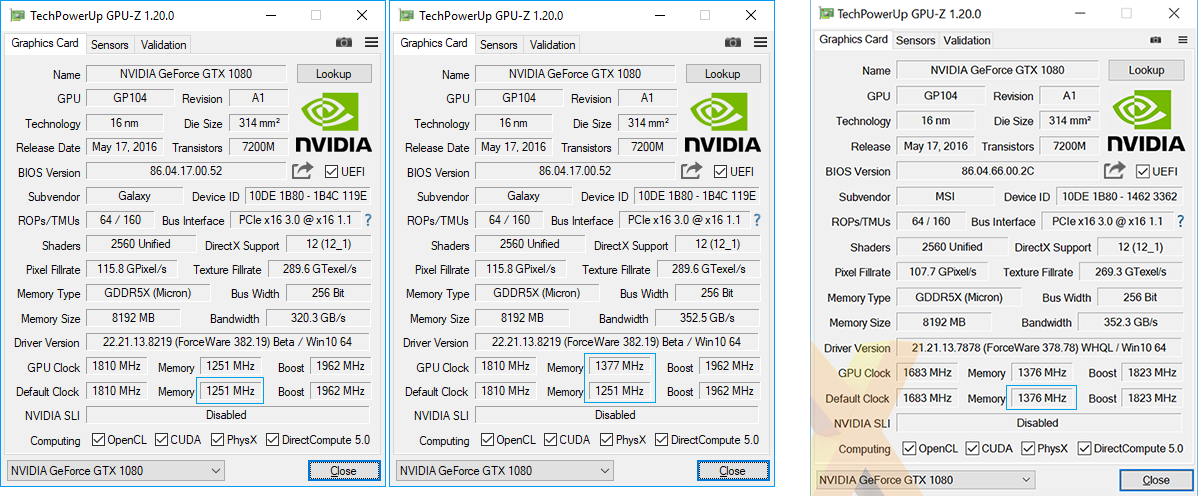Select Graphics Card tab in right window
Image resolution: width=1200 pixels, height=496 pixels.
tap(854, 39)
